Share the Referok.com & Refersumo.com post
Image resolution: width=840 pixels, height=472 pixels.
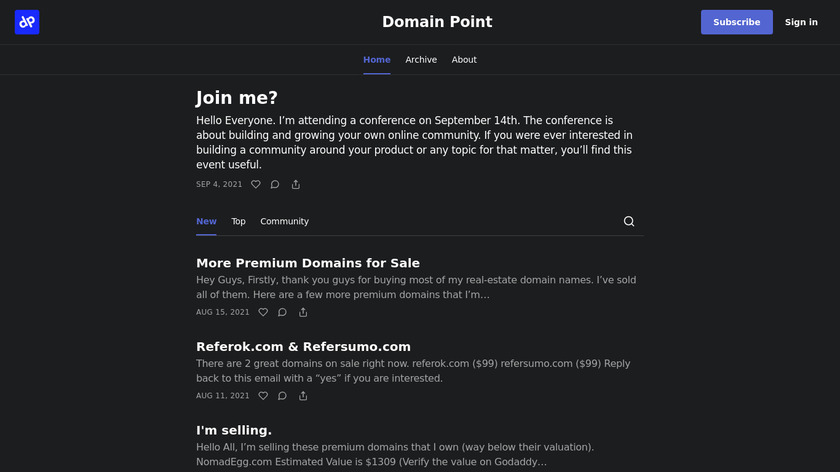click(303, 396)
